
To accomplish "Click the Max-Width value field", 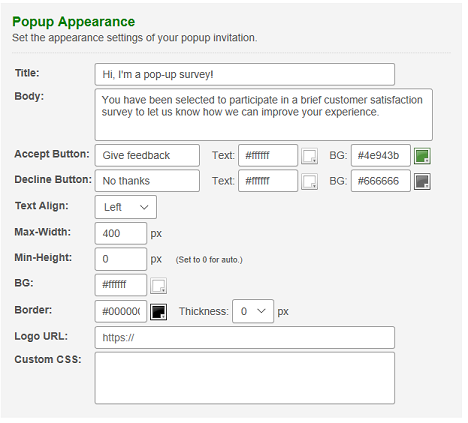I will (121, 233).
